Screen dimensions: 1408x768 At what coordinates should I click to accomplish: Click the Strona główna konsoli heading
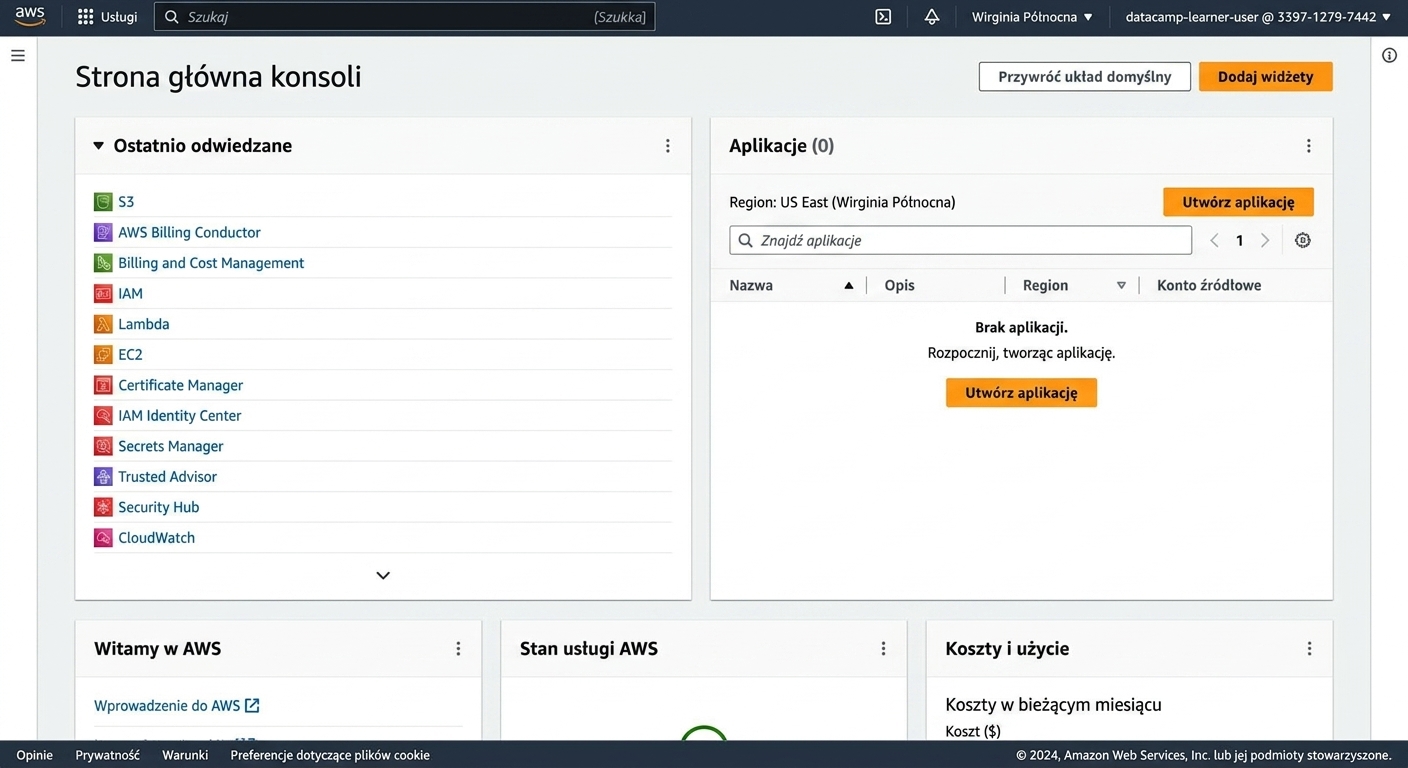[x=218, y=77]
